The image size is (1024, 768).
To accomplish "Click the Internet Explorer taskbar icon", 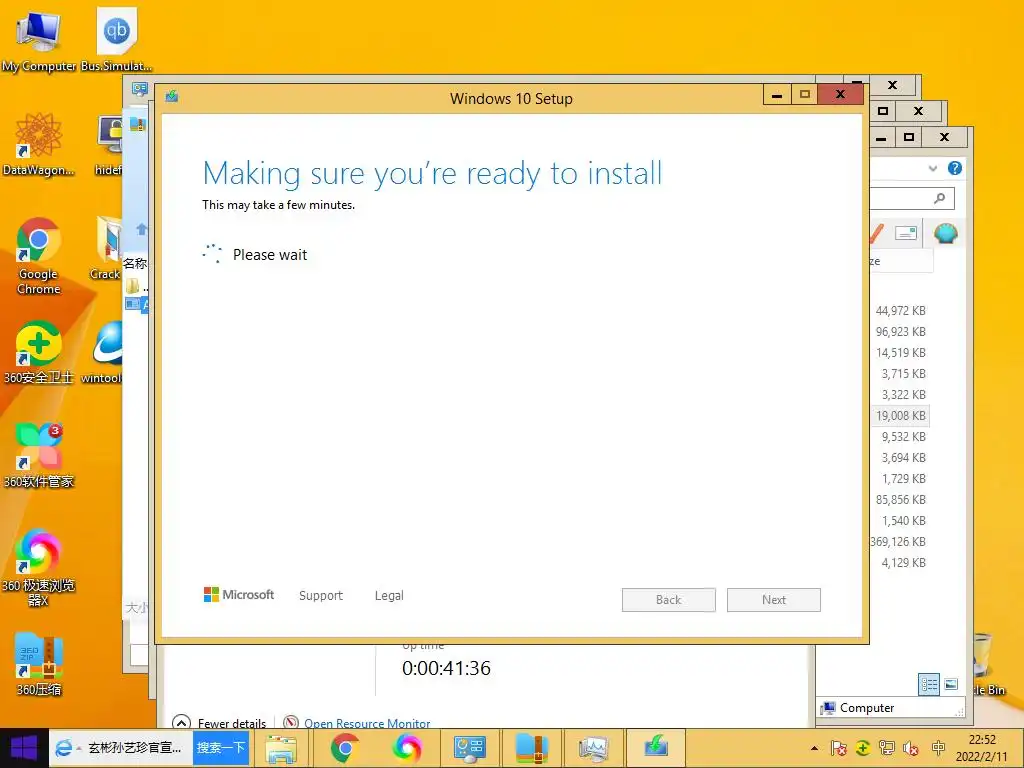I will 63,748.
